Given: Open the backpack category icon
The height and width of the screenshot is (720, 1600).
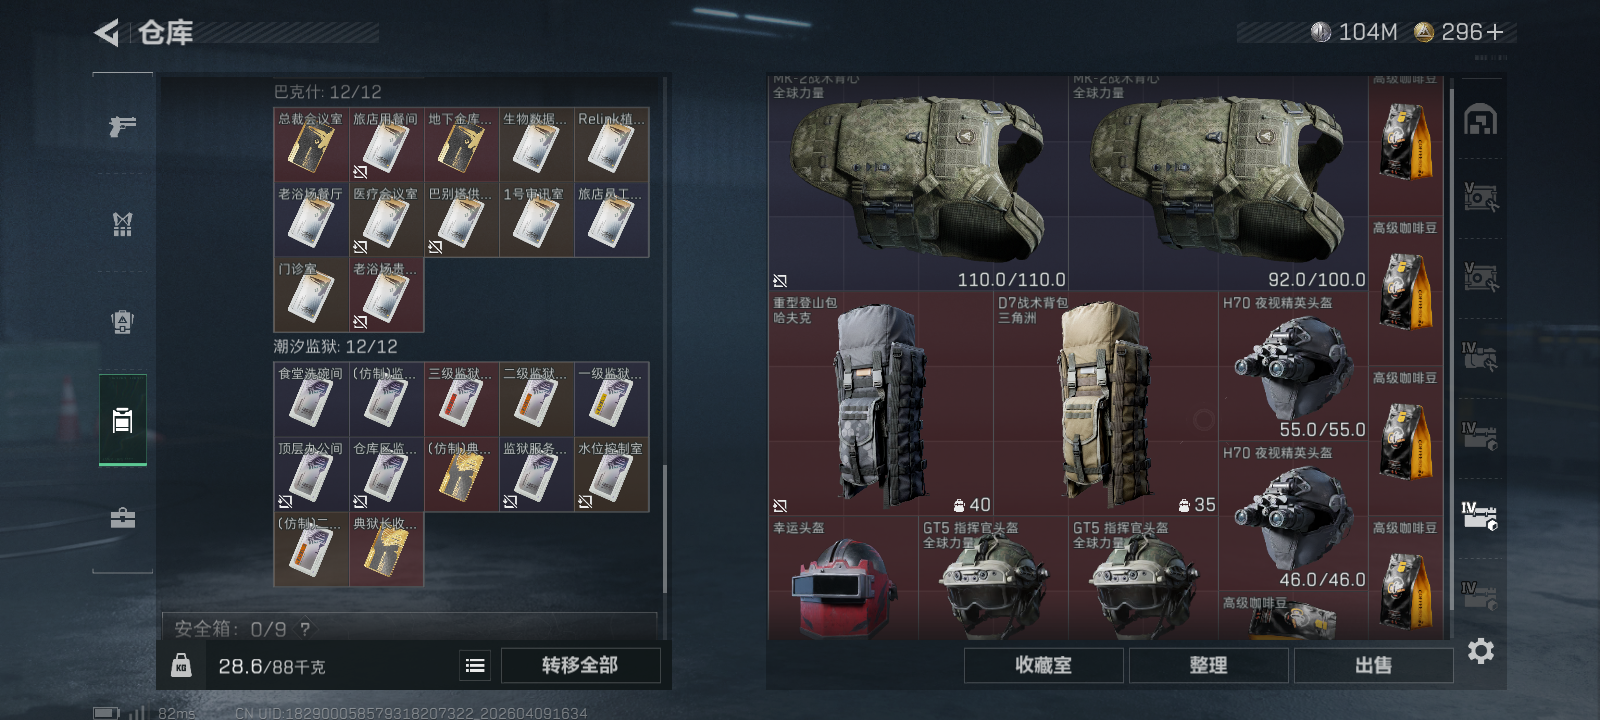Looking at the screenshot, I should coord(122,322).
